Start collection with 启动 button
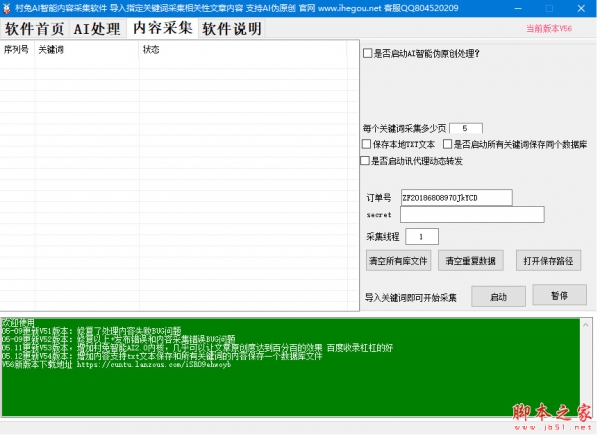The width and height of the screenshot is (600, 435). point(498,297)
